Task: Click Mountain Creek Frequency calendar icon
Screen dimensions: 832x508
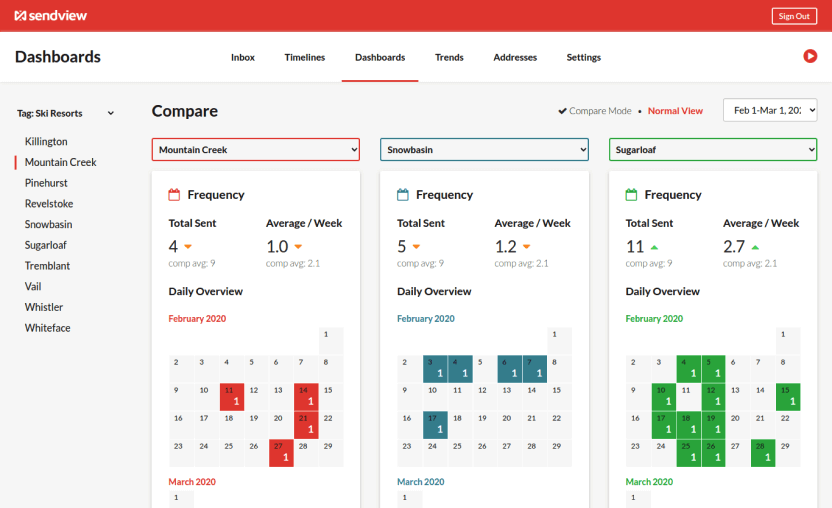Action: [174, 195]
